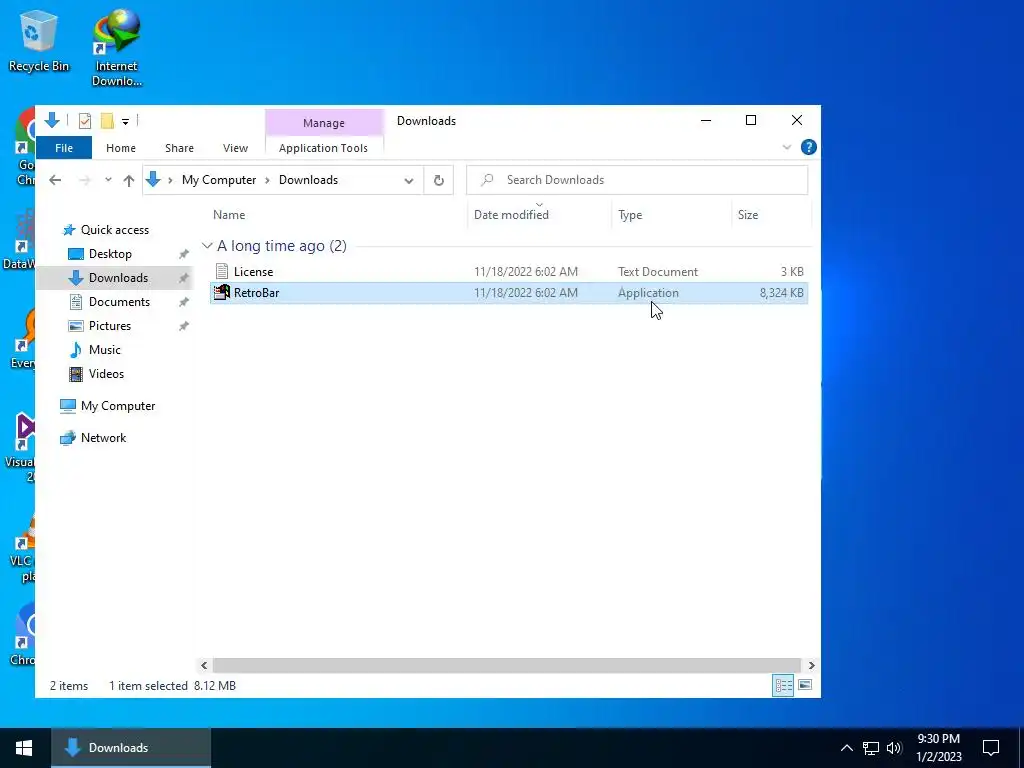Image resolution: width=1024 pixels, height=768 pixels.
Task: Open the address bar history dropdown
Action: click(409, 180)
